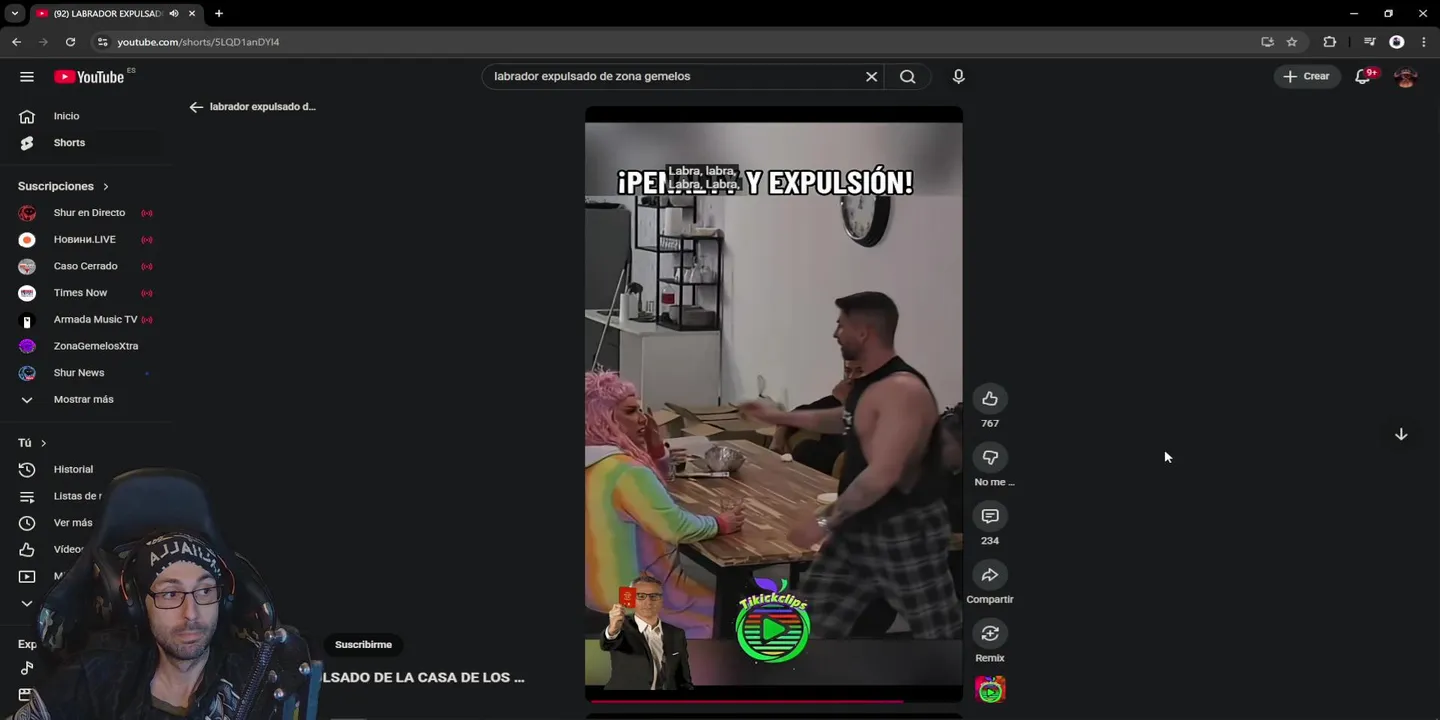
Task: Go back from search results arrow
Action: [196, 107]
